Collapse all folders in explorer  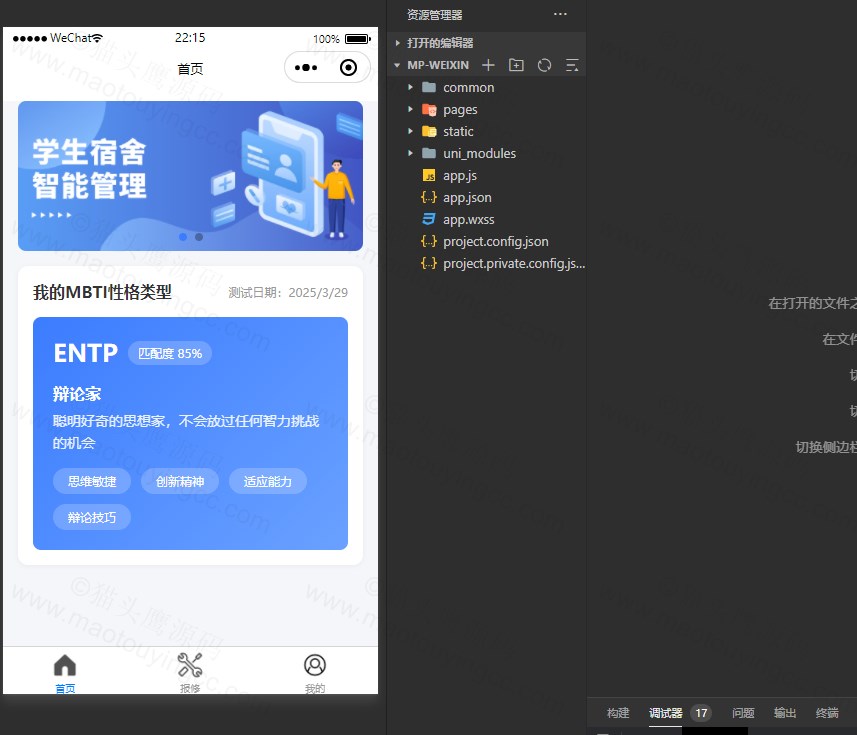point(572,65)
